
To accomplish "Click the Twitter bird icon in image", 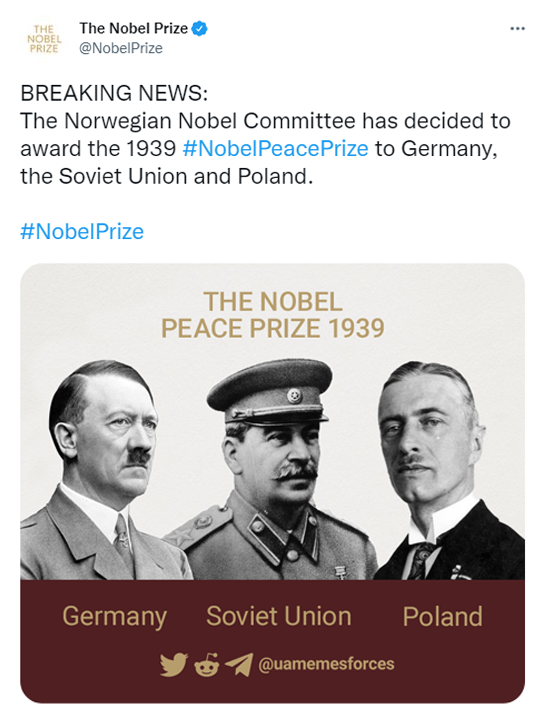I will pos(174,664).
